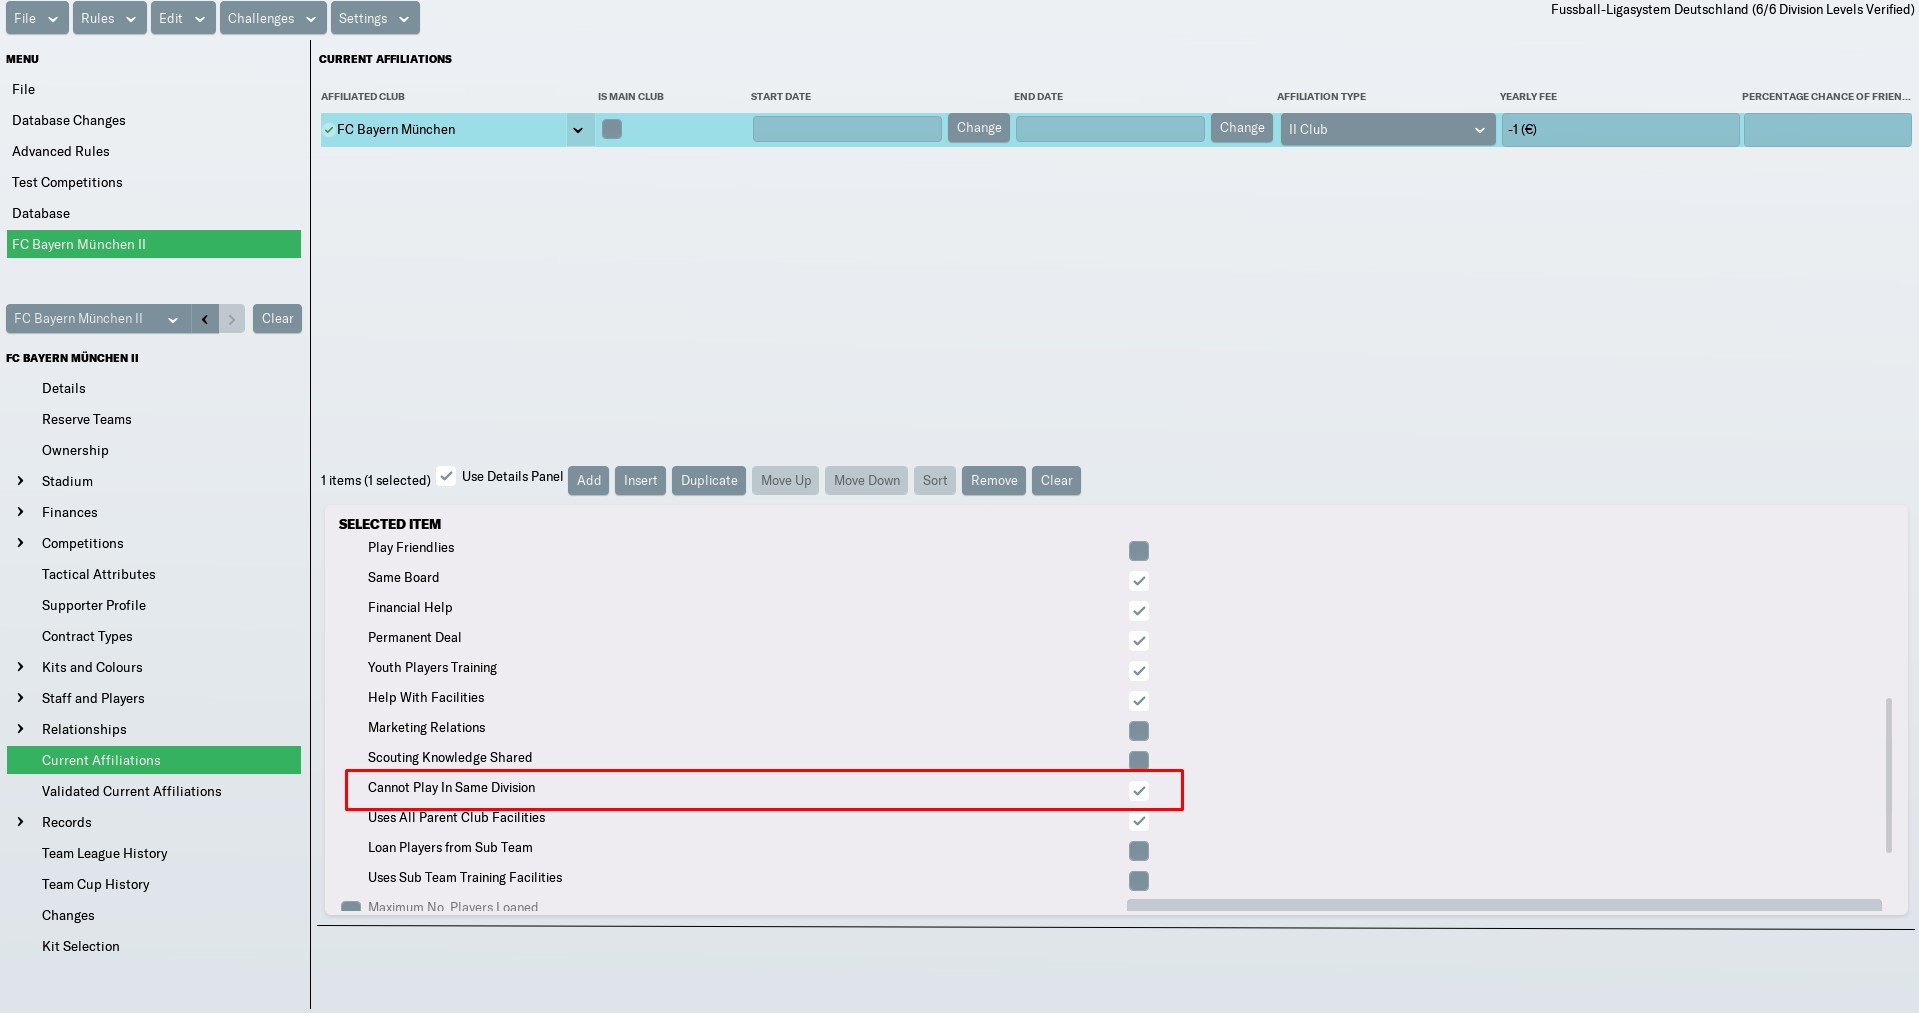Open Contract Types section
The height and width of the screenshot is (1013, 1919).
(87, 636)
